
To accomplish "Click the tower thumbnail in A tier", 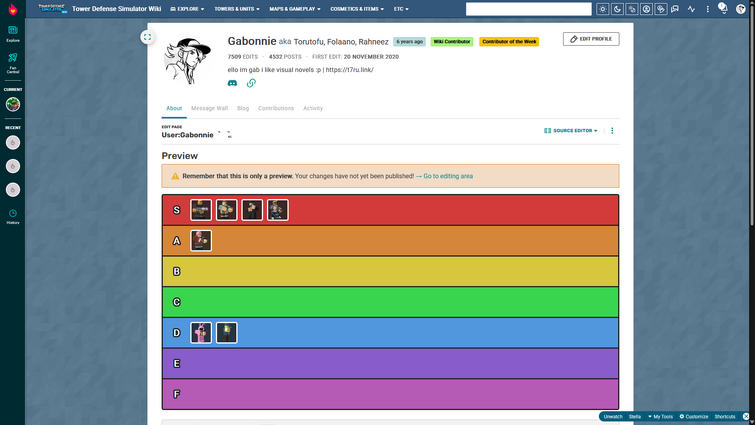I will (201, 241).
